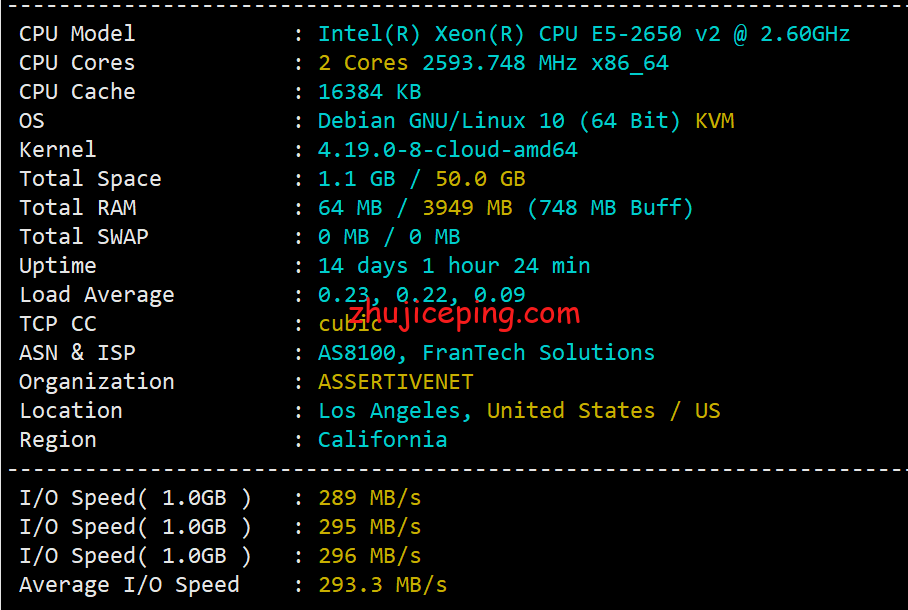
Task: Select the Debian GNU/Linux 10 KVM value
Action: [x=526, y=120]
